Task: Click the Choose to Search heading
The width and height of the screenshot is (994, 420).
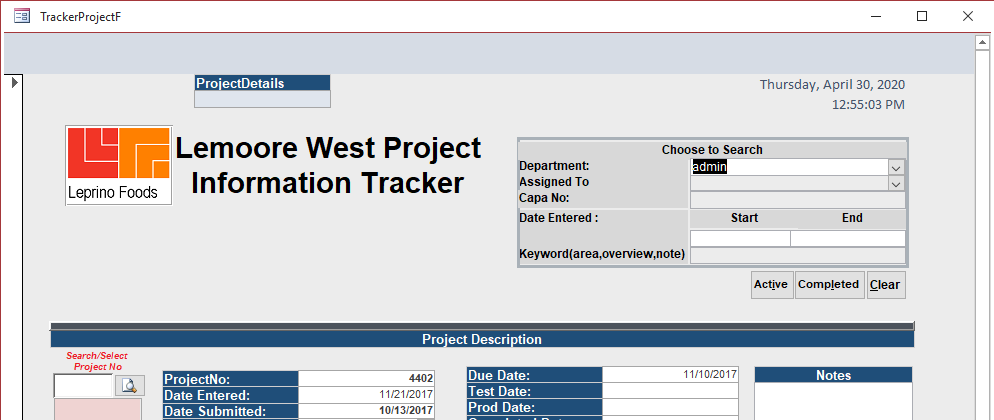Action: click(x=712, y=150)
